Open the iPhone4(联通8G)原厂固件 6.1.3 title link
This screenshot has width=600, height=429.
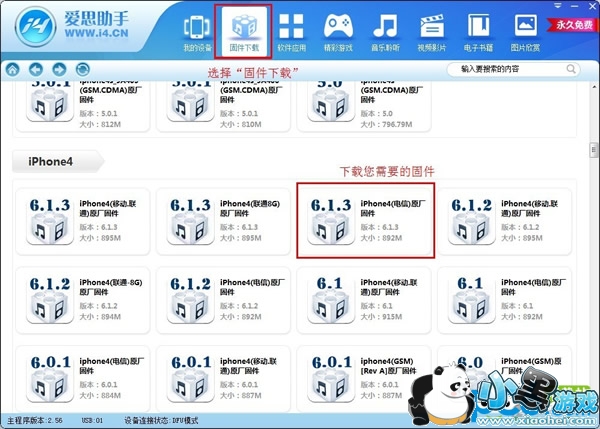pyautogui.click(x=250, y=209)
